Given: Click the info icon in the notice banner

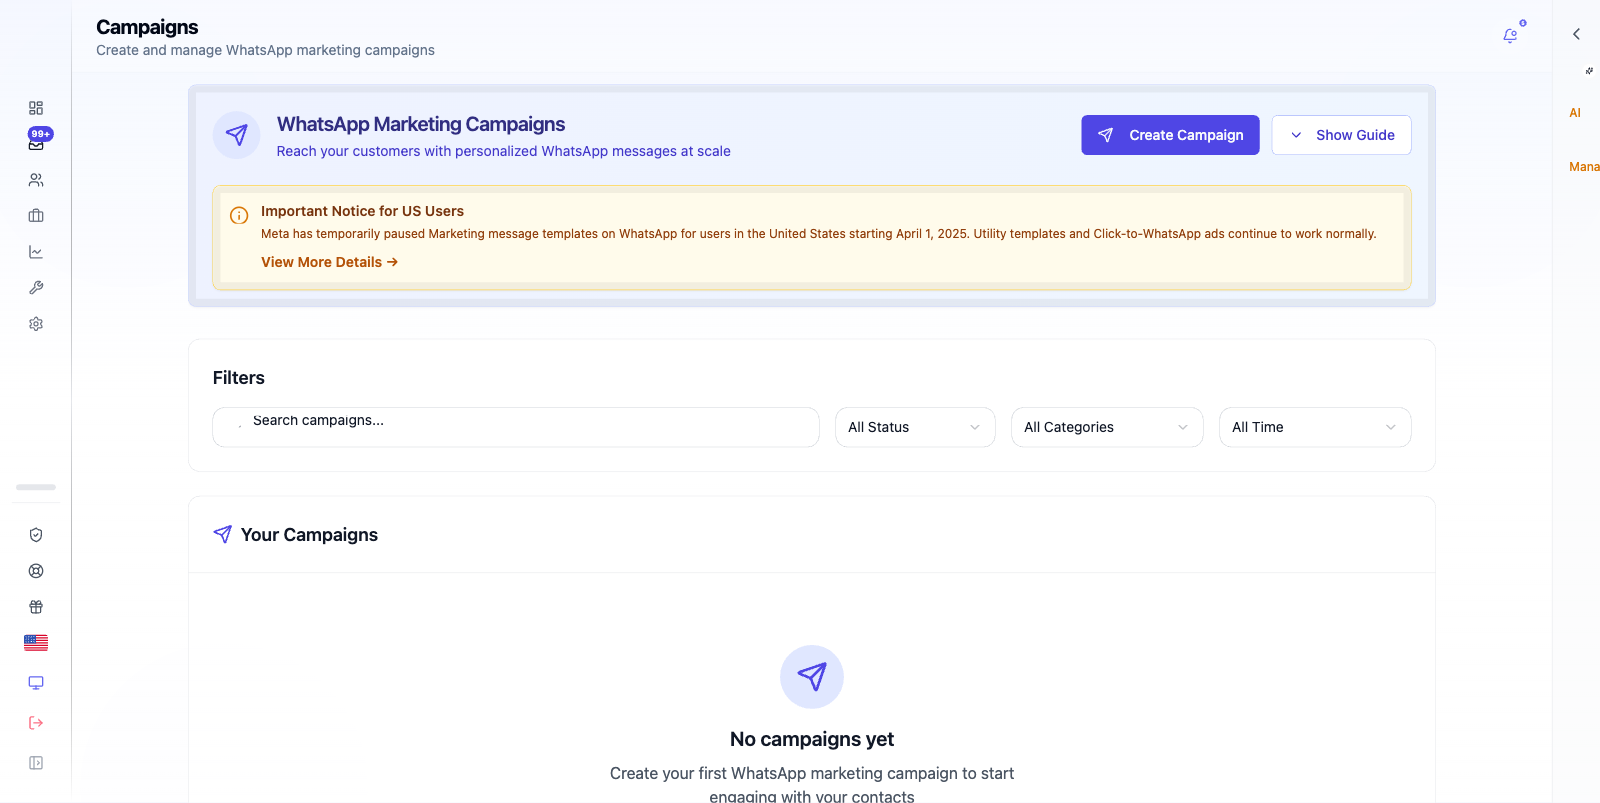Looking at the screenshot, I should 239,215.
